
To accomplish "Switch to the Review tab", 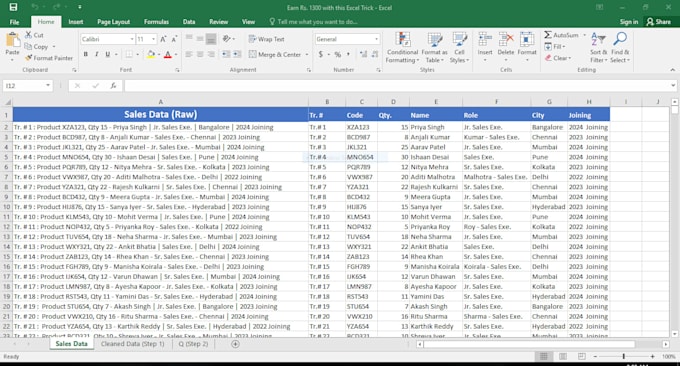I will (219, 22).
